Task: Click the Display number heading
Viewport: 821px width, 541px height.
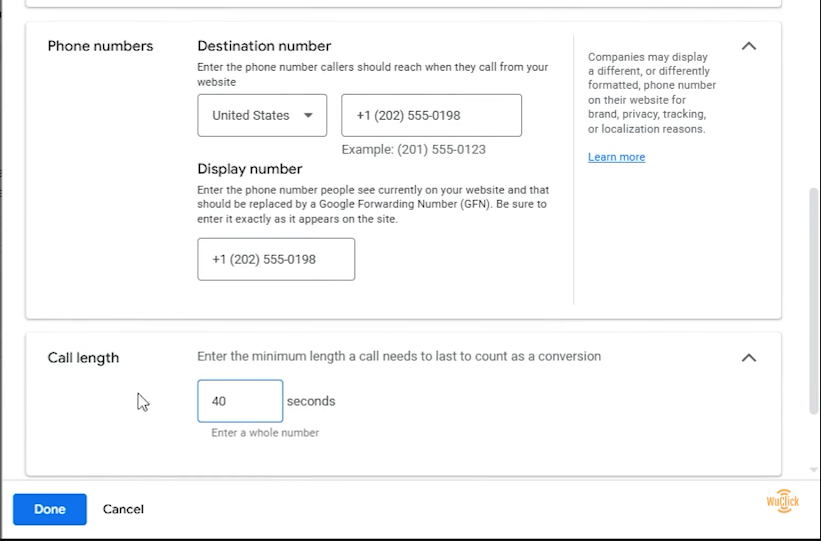Action: 250,169
